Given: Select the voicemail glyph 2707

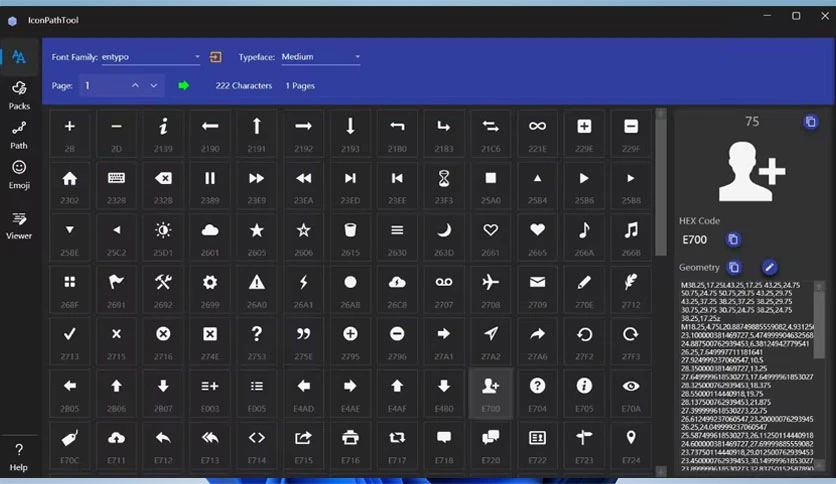Looking at the screenshot, I should (x=444, y=289).
